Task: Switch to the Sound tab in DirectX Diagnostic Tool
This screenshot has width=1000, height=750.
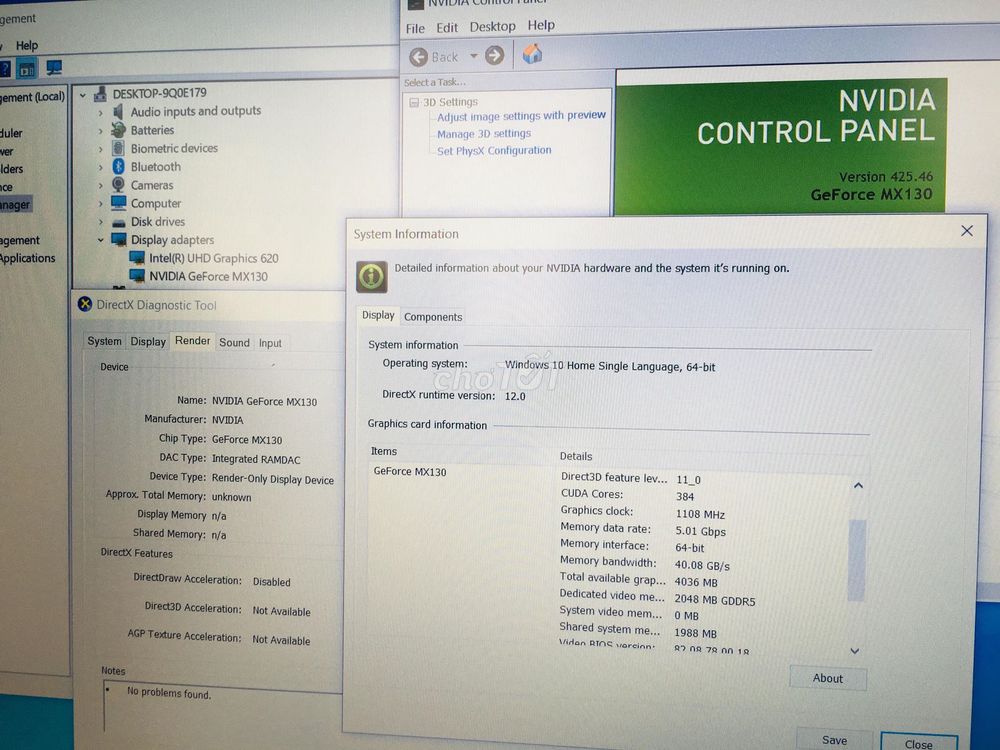Action: pos(235,342)
